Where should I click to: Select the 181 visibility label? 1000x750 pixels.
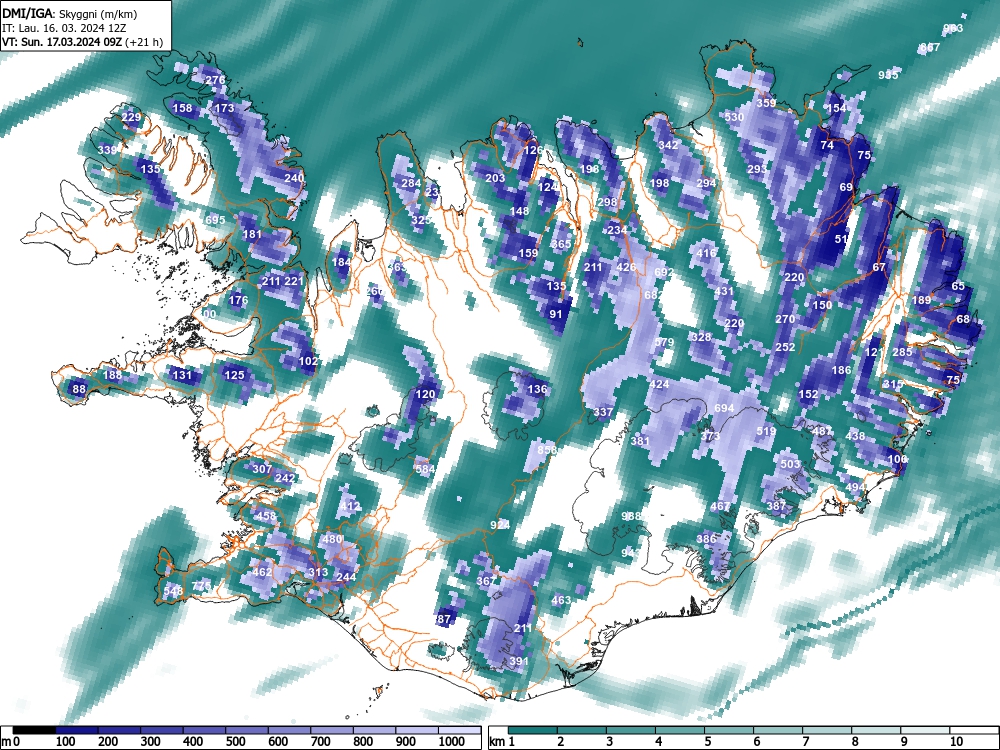[x=253, y=234]
